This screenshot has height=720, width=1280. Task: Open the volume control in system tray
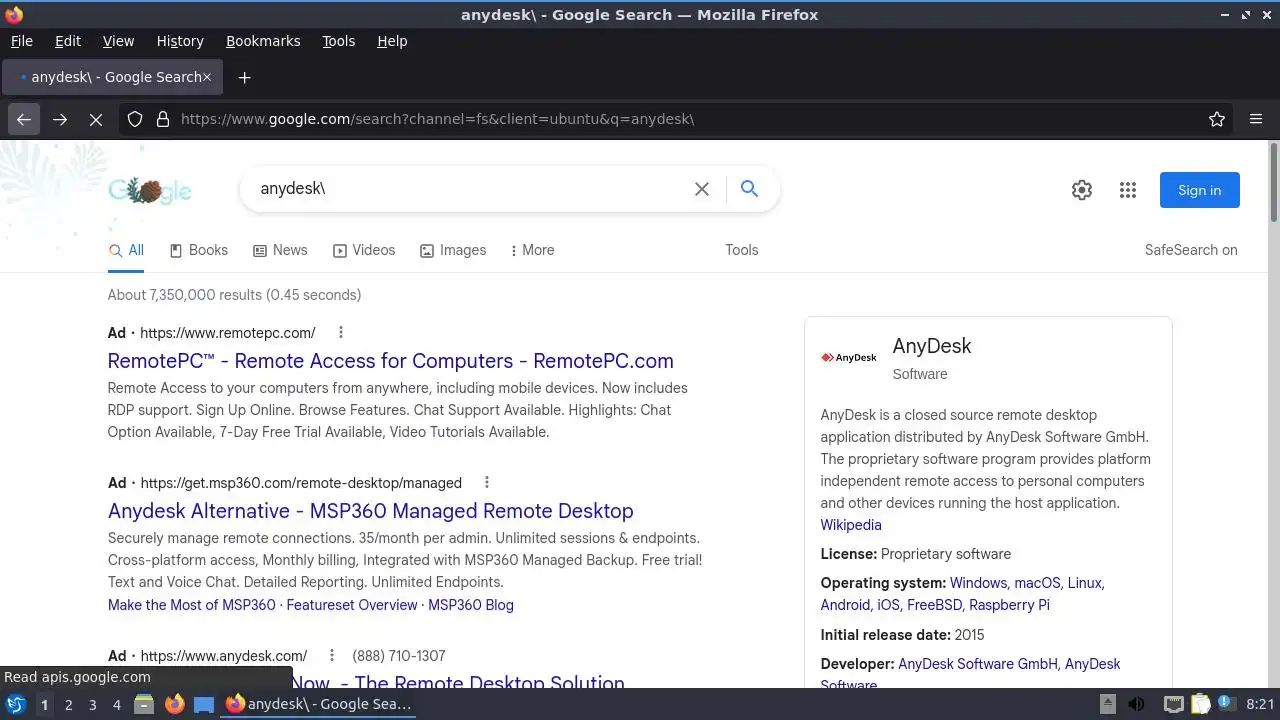(1136, 704)
